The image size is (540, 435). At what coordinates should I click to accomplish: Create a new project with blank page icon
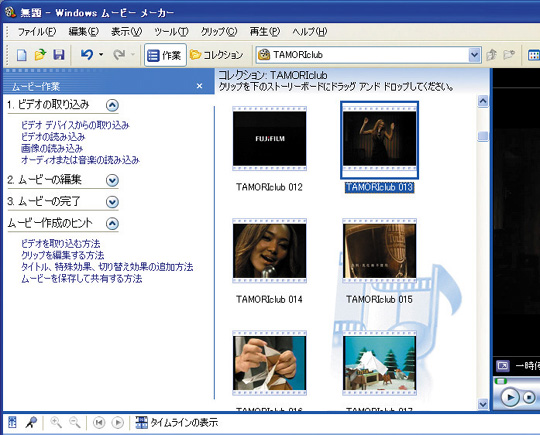tap(21, 55)
